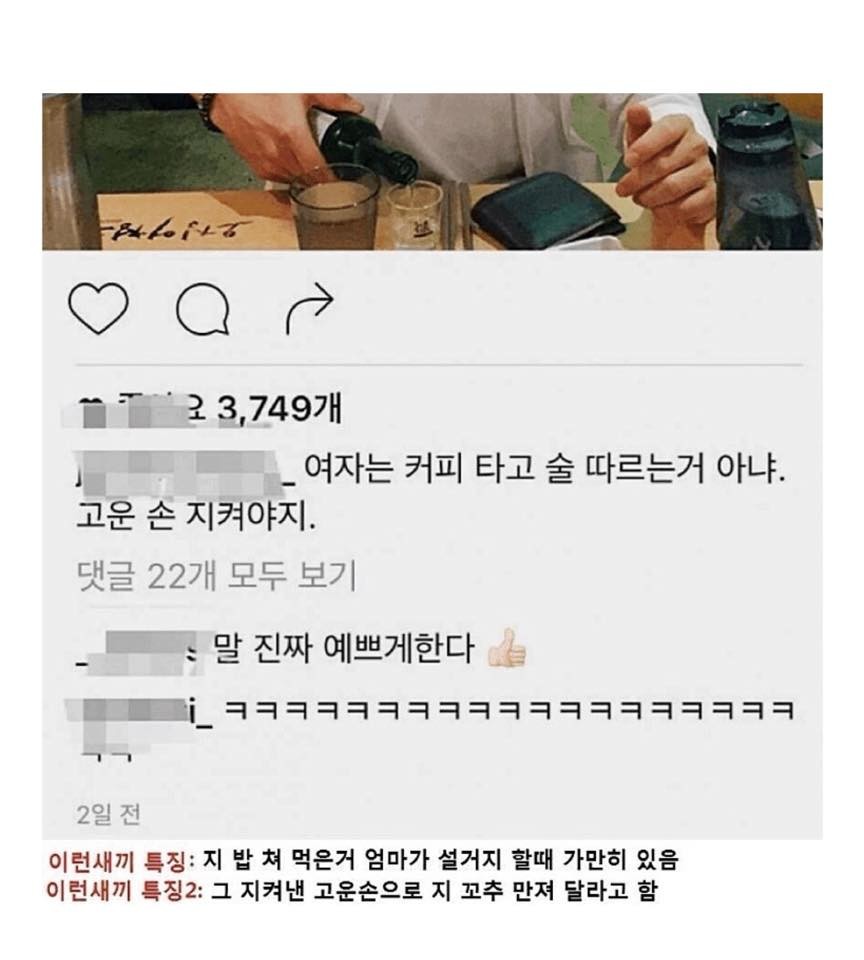
Task: Open comments via speech bubble icon
Action: [203, 309]
